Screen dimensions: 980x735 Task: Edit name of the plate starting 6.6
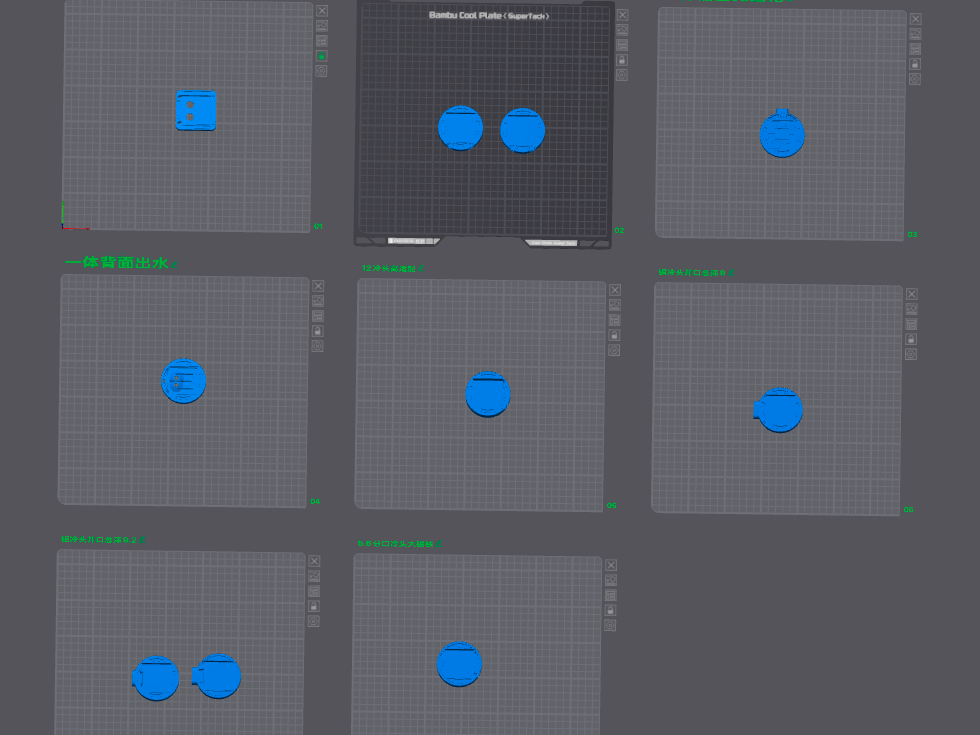click(x=439, y=544)
